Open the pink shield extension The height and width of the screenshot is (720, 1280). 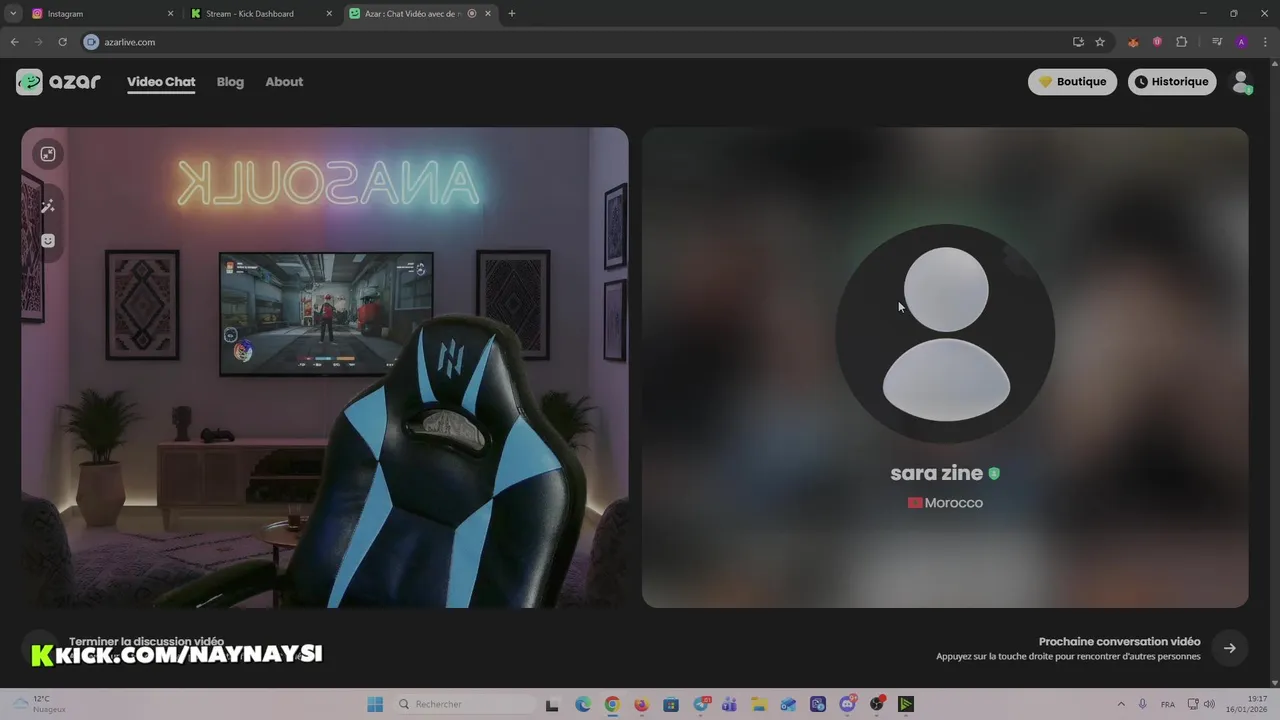(1157, 42)
